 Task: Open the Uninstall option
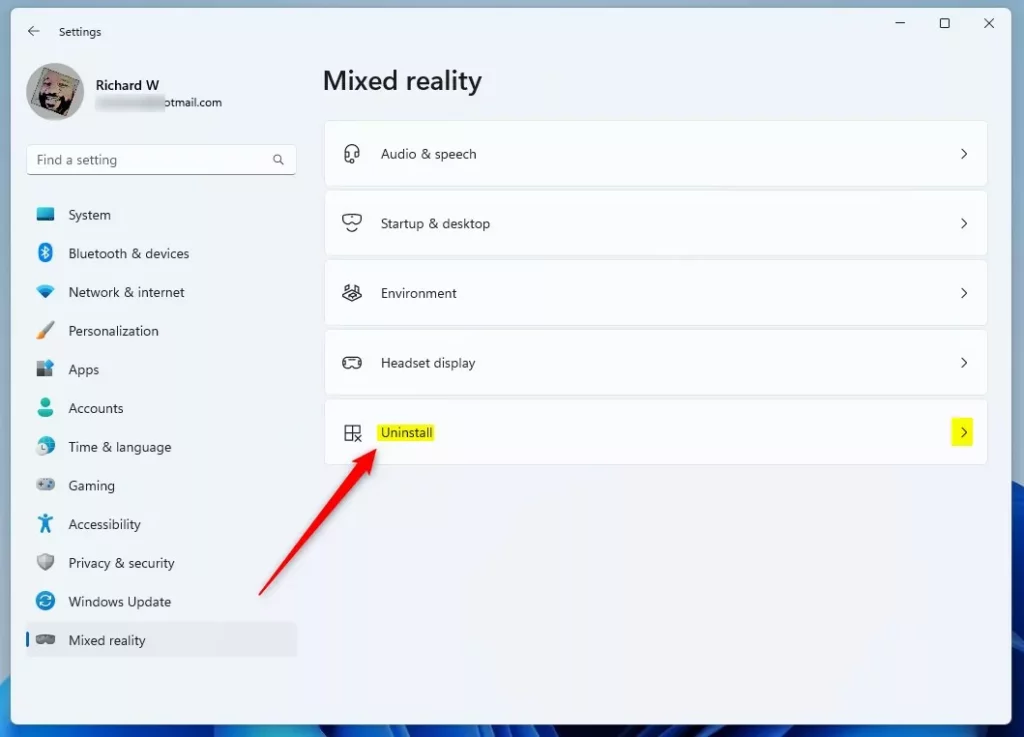(x=656, y=432)
